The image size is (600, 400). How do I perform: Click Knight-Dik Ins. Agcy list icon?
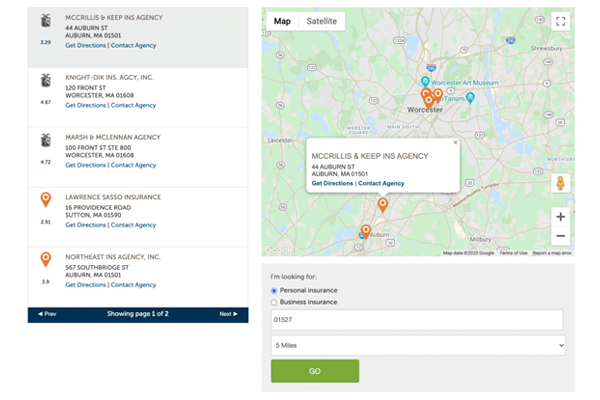pos(46,80)
